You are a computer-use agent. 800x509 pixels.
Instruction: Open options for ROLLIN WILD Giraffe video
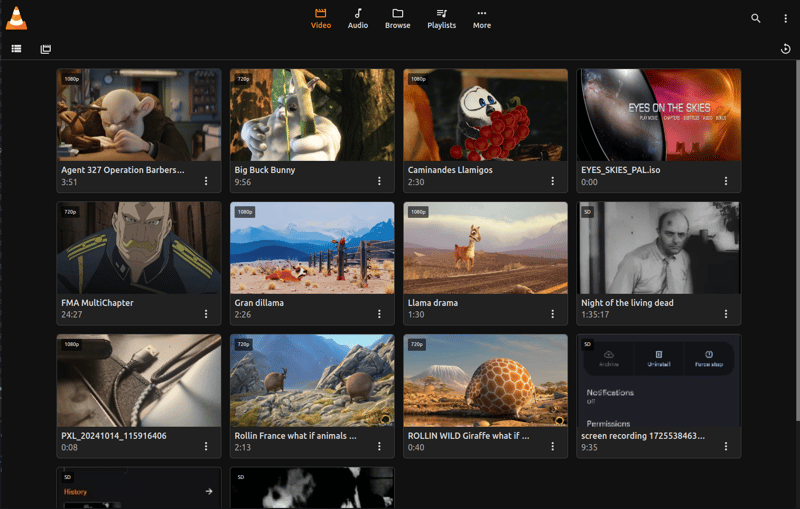point(553,446)
